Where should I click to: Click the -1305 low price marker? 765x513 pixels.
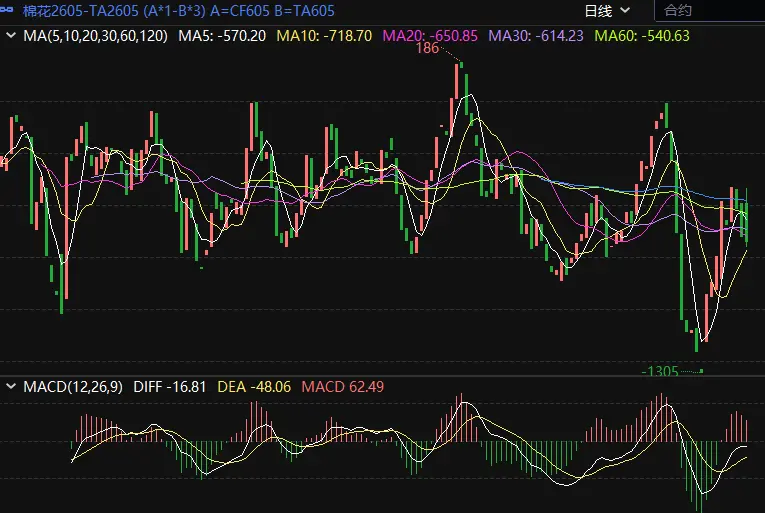point(659,371)
